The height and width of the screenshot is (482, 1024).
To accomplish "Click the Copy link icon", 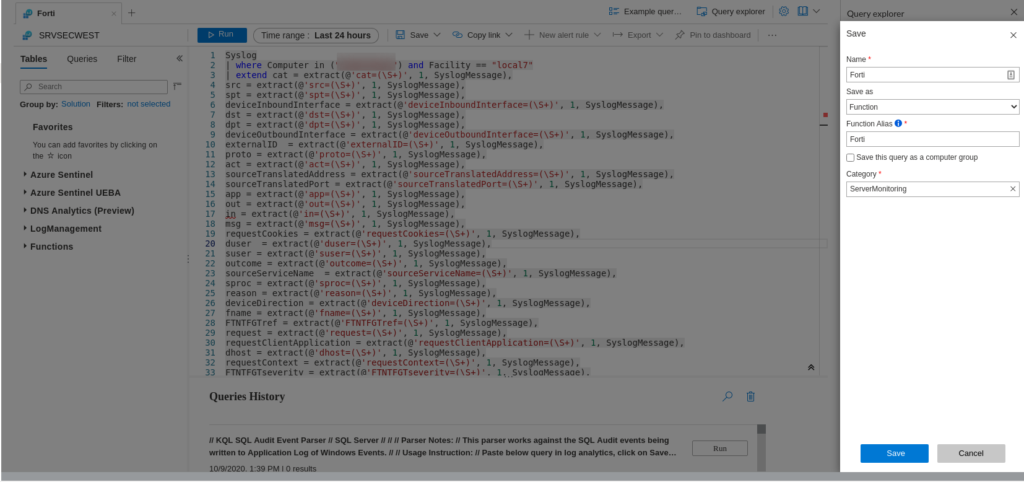I will click(x=457, y=35).
